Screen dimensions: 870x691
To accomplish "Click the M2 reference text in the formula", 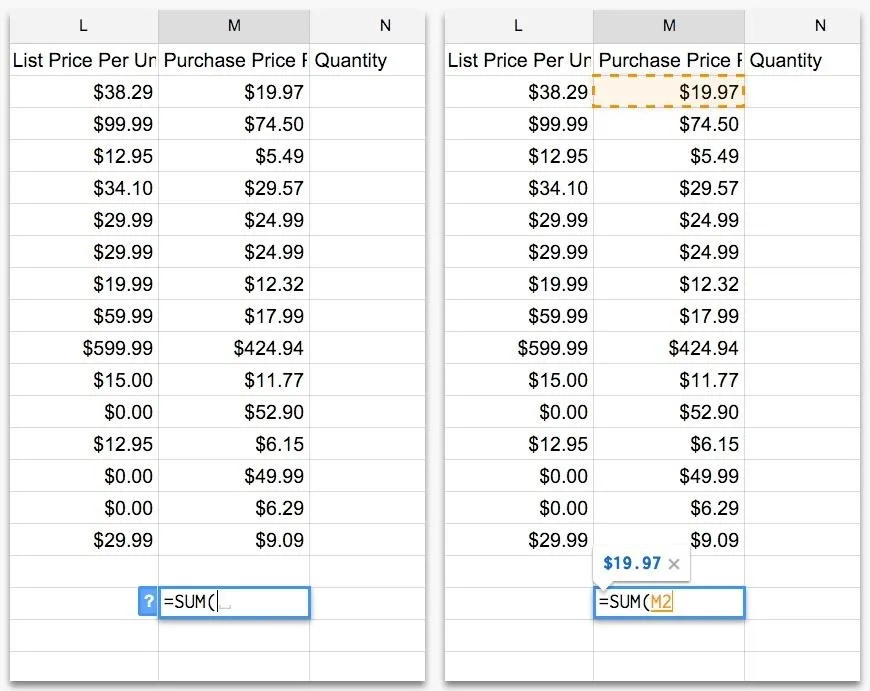I will 661,602.
